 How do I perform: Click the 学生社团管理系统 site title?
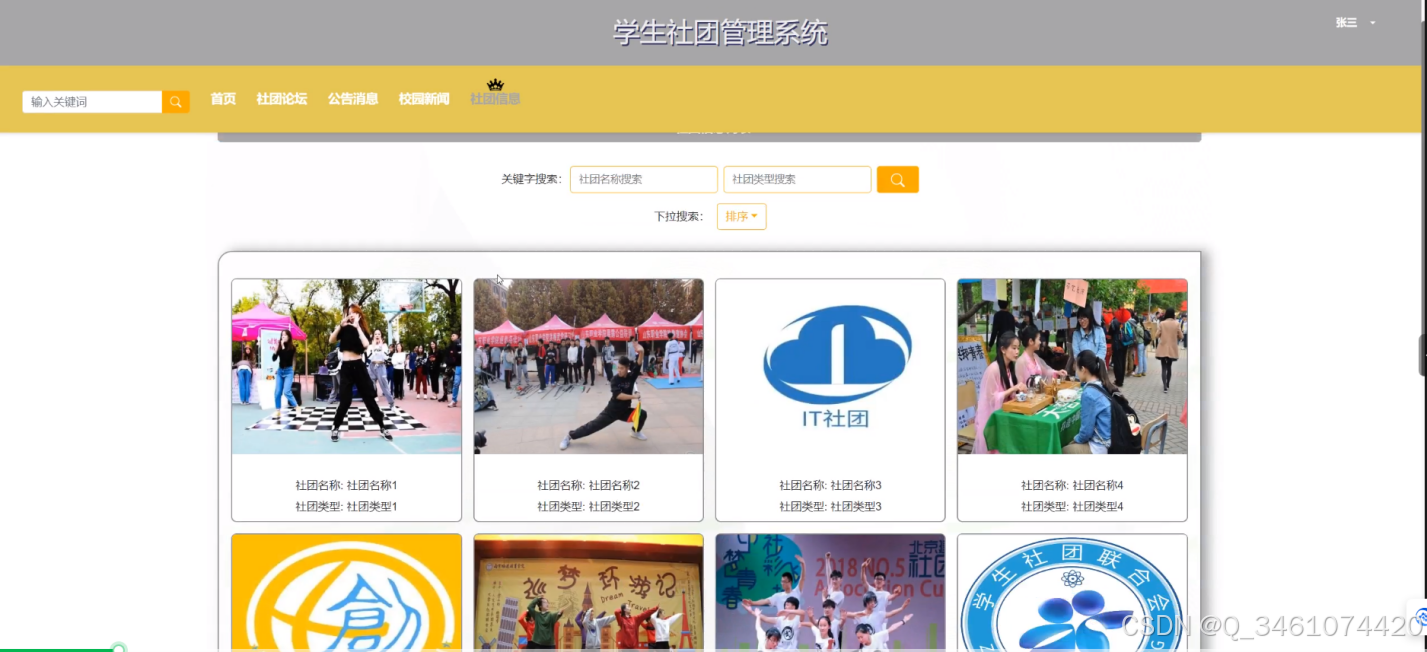[x=720, y=32]
